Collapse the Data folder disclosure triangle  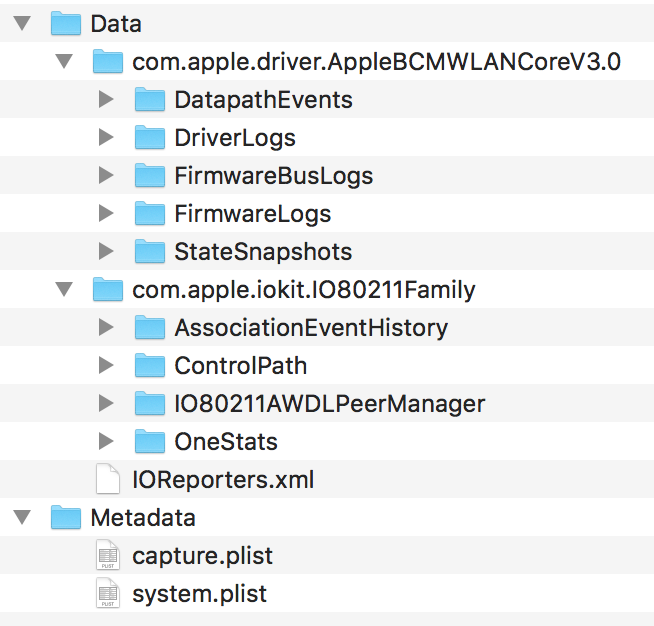23,23
